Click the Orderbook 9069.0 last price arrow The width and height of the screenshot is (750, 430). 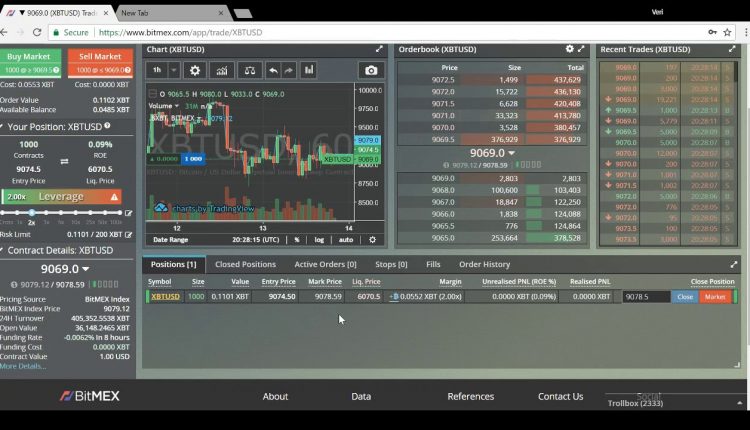point(511,153)
